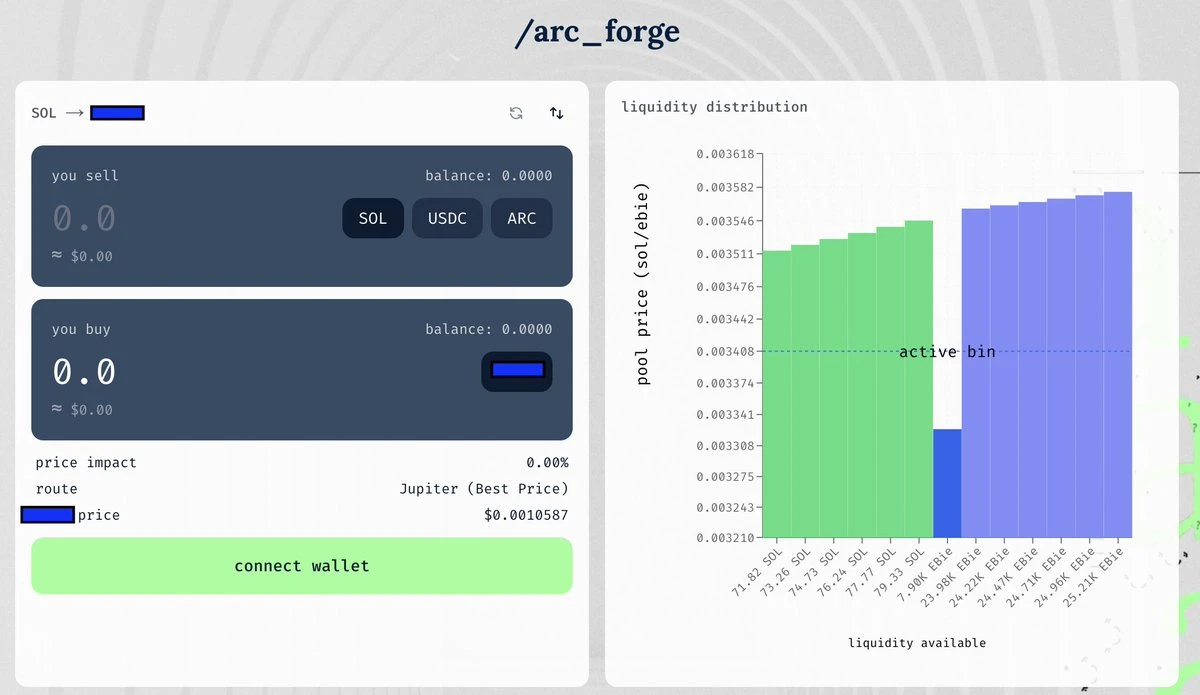This screenshot has height=695, width=1200.
Task: Click the token icon next to price label
Action: pyautogui.click(x=45, y=515)
